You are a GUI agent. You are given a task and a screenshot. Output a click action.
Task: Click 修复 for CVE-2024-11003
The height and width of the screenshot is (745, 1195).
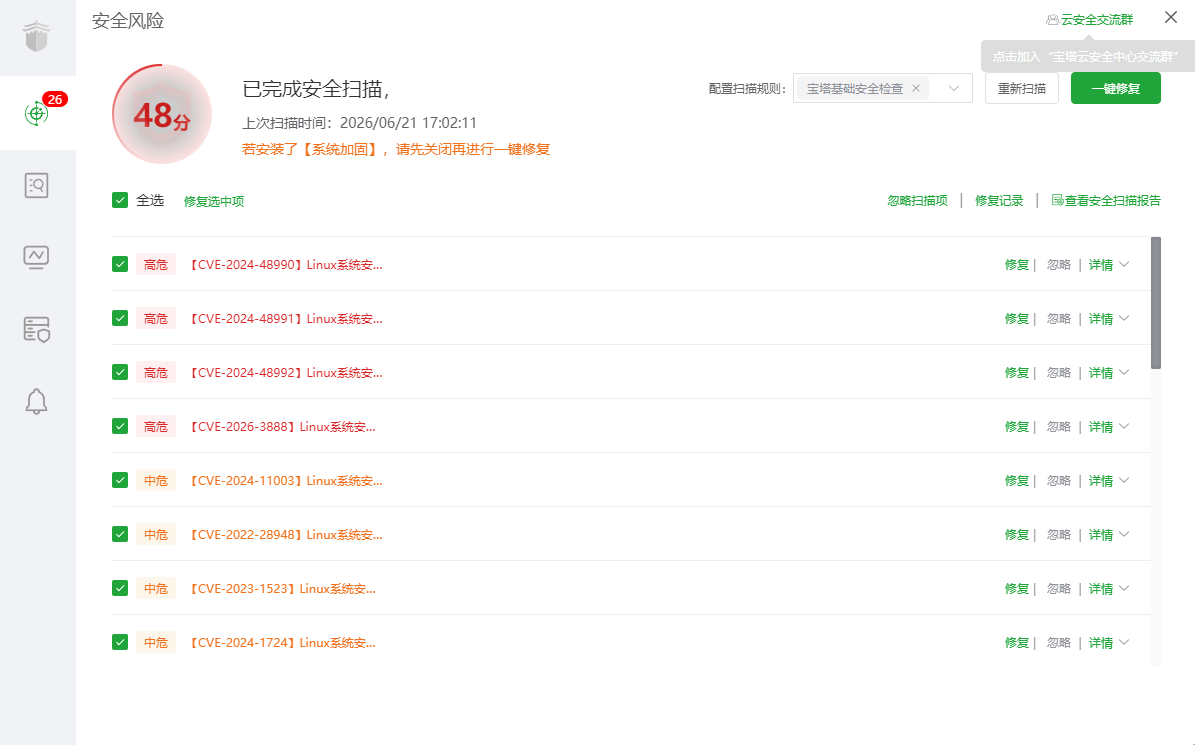pos(1017,481)
